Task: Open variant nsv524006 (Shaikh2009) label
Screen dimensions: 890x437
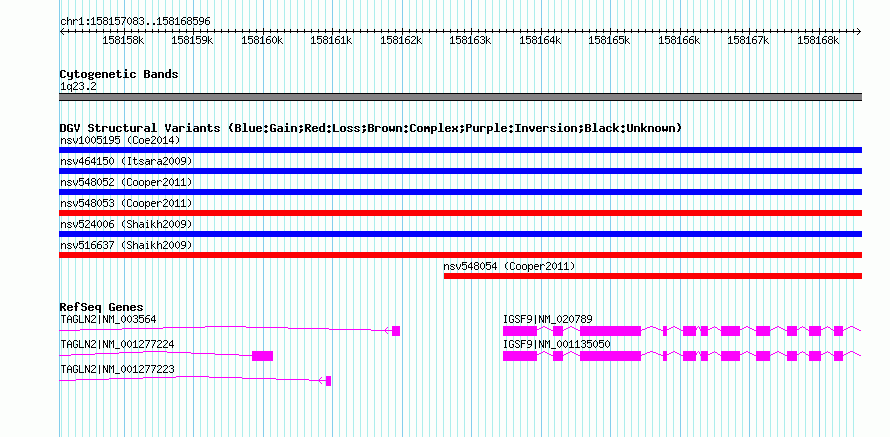Action: [x=126, y=224]
